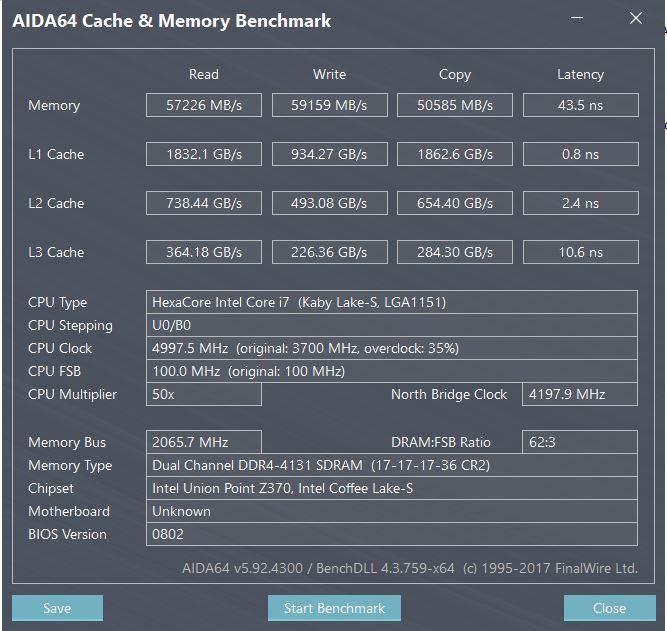
Task: Click the Close button at bottom
Action: (610, 608)
